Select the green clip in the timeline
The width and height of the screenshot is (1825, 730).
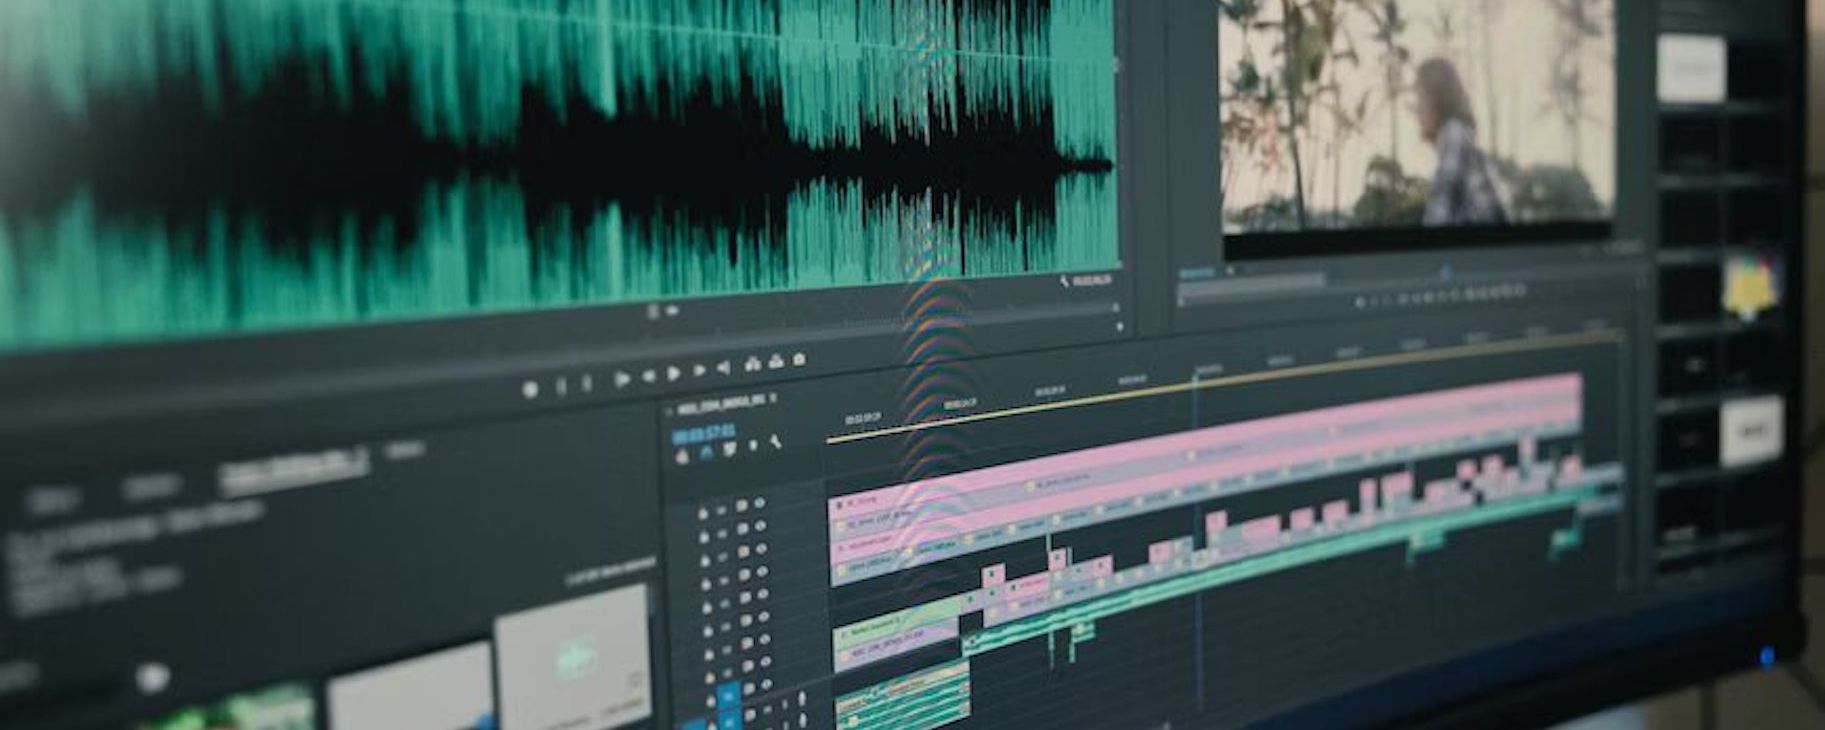896,623
